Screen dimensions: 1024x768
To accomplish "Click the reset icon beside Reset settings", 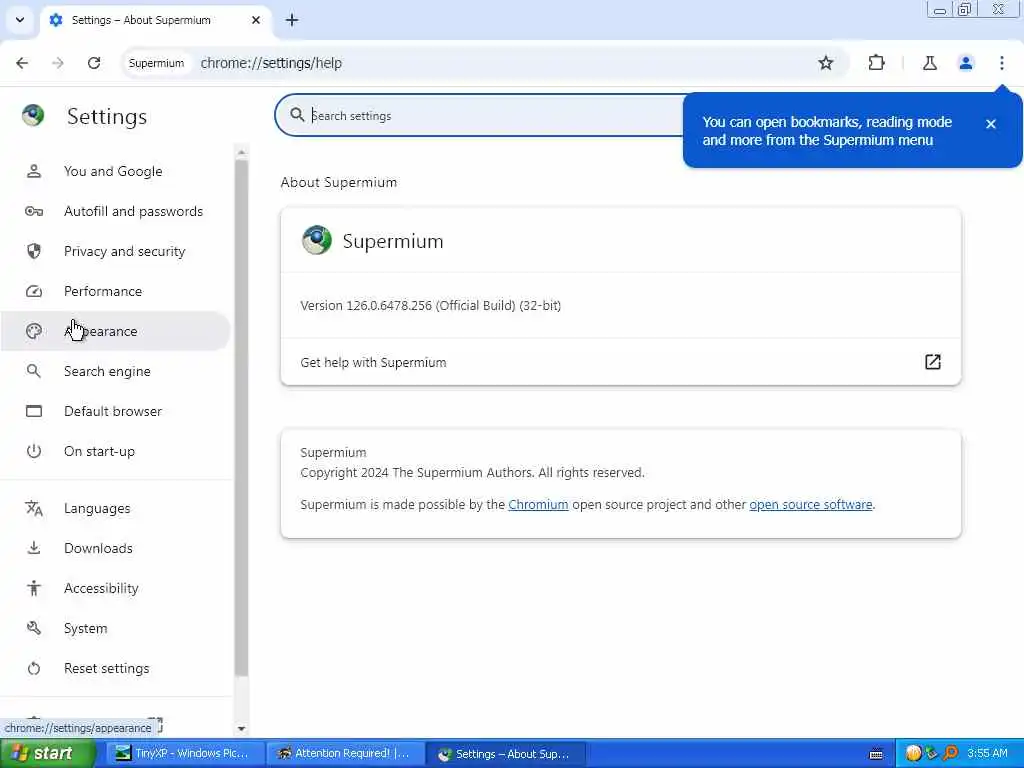I will 34,668.
